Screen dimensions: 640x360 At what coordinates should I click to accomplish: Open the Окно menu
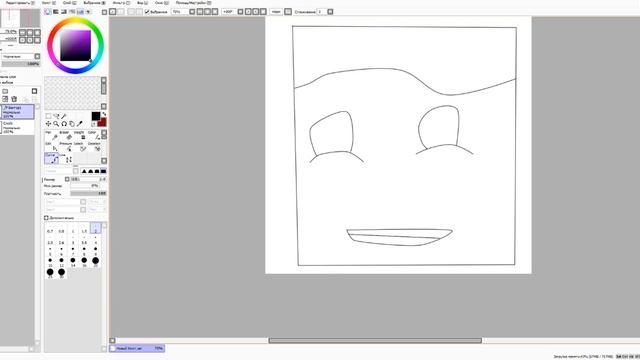[161, 3]
